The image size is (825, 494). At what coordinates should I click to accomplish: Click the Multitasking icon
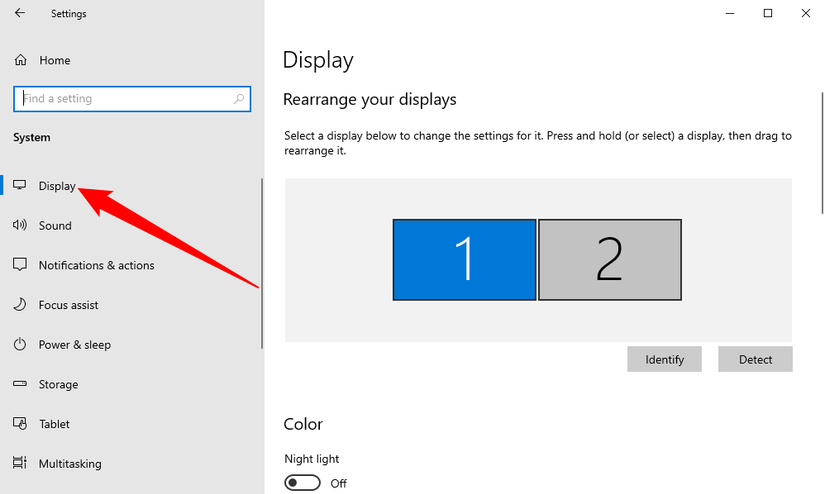pyautogui.click(x=19, y=463)
